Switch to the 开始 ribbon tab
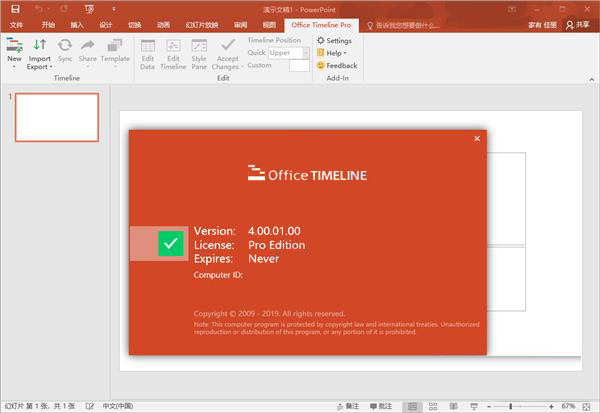The height and width of the screenshot is (413, 600). point(48,25)
